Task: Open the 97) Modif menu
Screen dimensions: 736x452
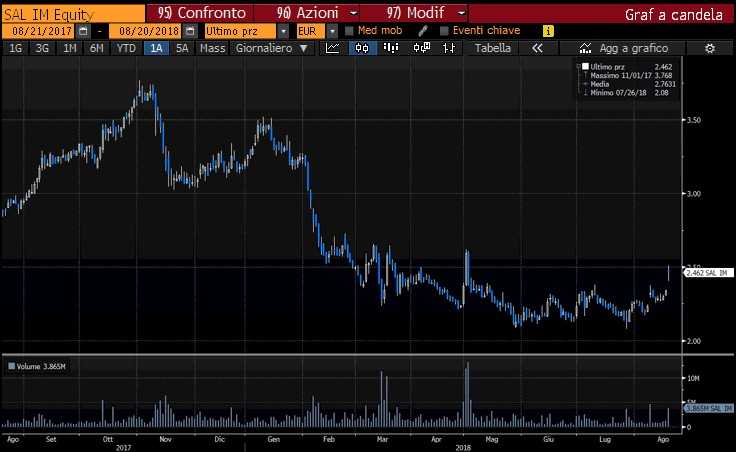Action: (415, 13)
